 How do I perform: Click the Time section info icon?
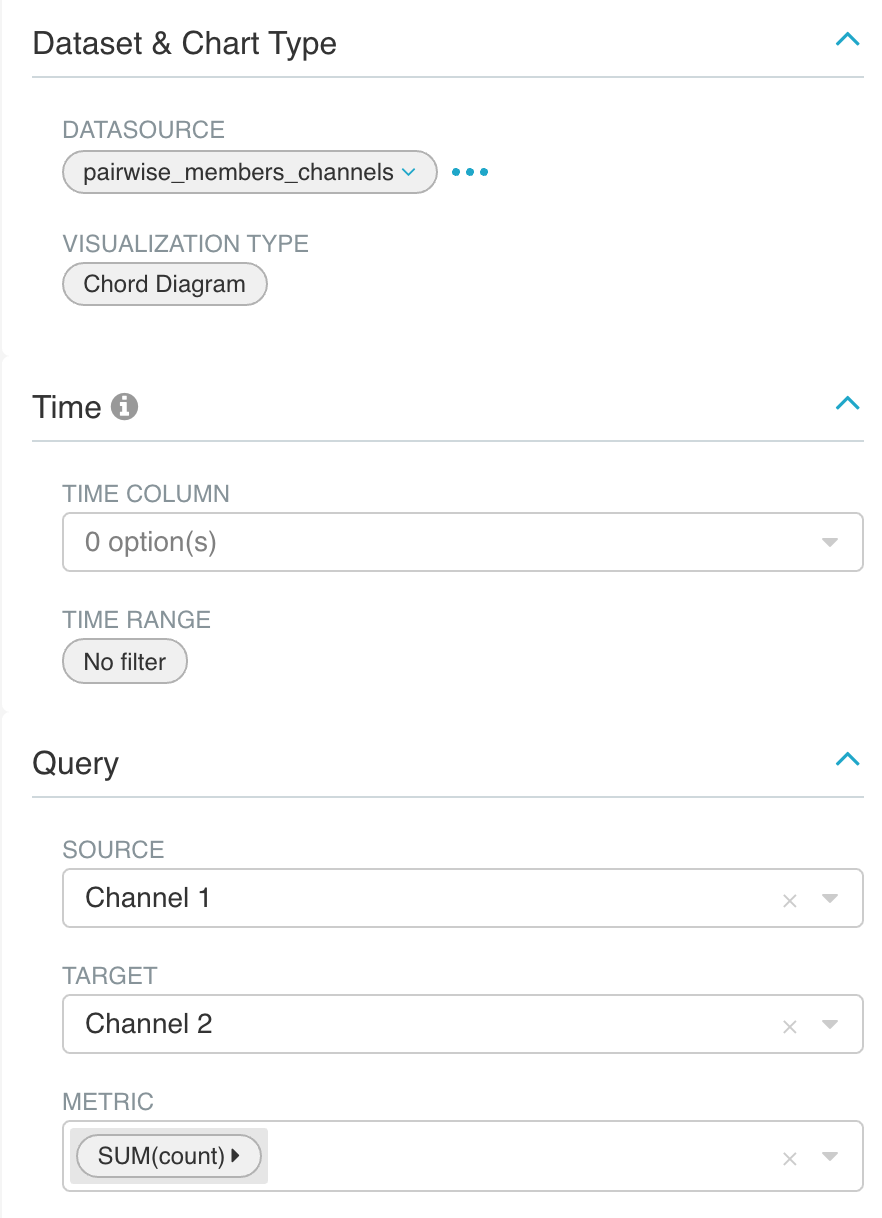click(x=125, y=407)
